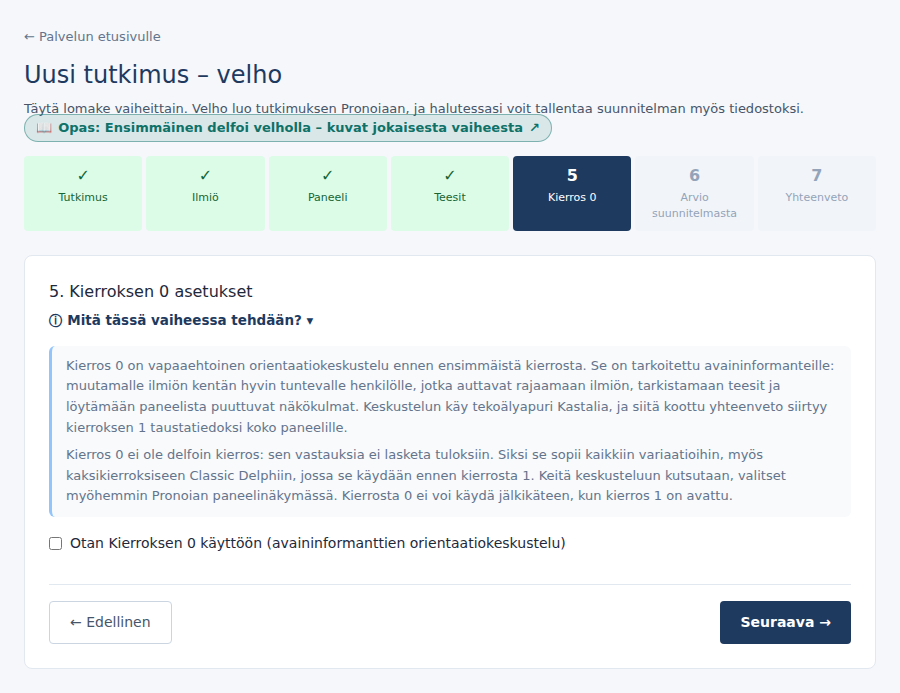Click the external-link arrow on the guide pill

[x=534, y=127]
